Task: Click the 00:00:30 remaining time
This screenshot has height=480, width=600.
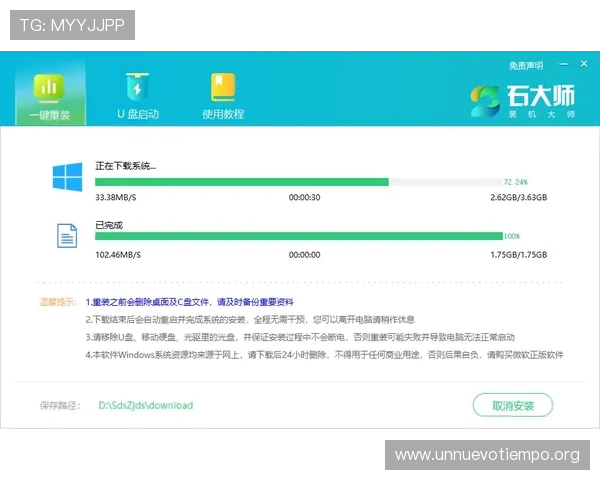Action: 305,198
